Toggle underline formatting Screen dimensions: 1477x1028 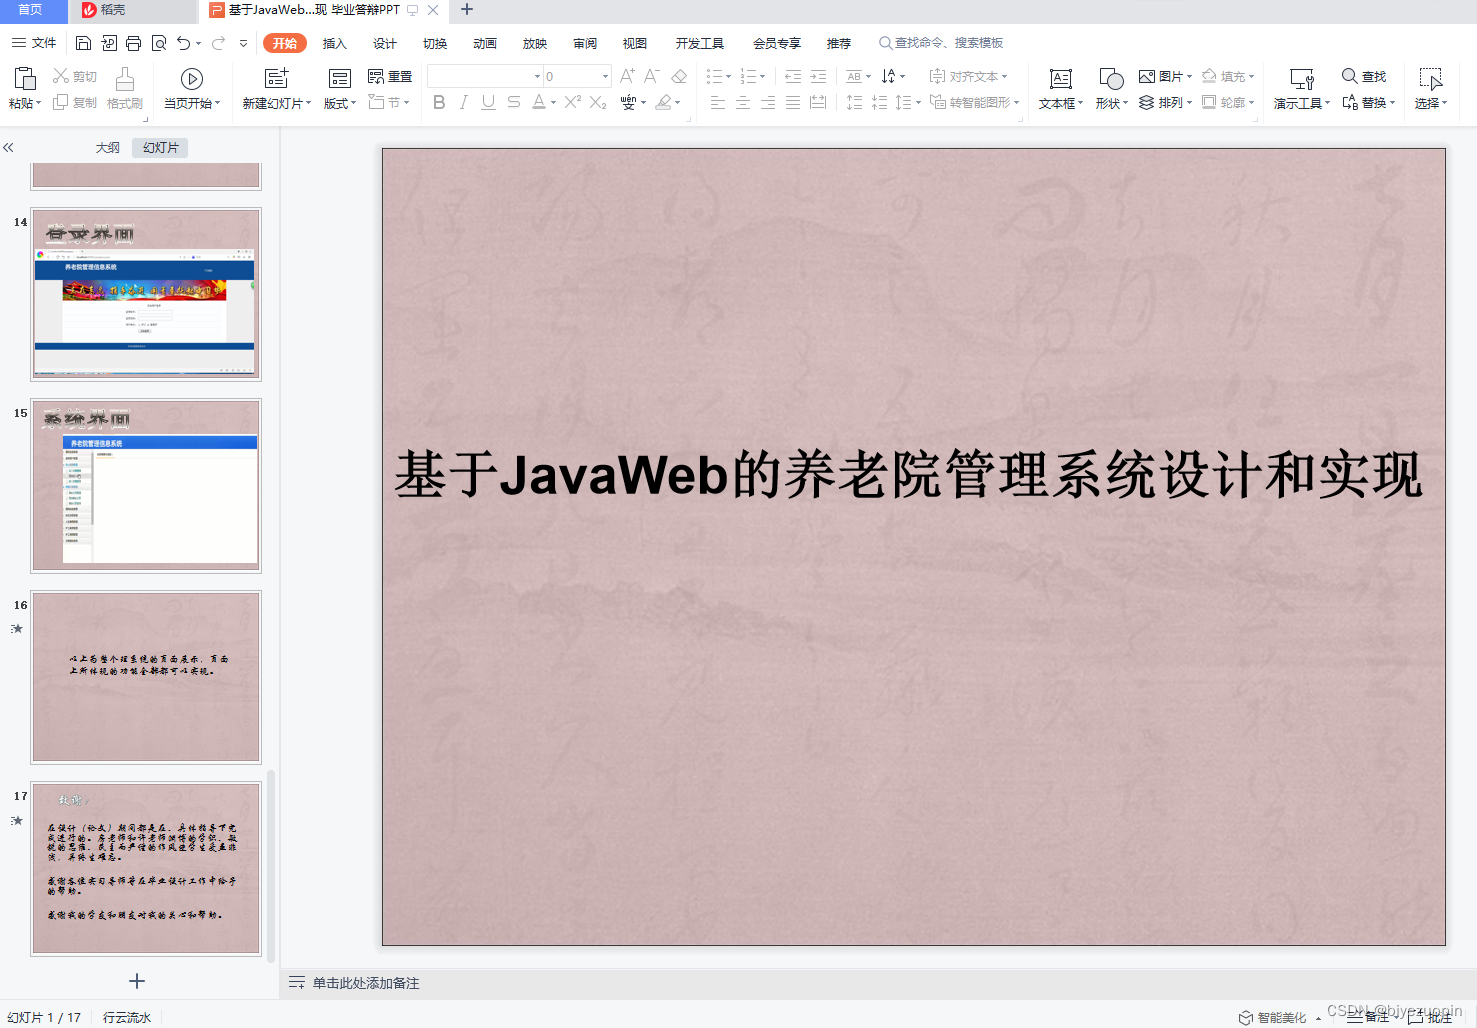tap(487, 101)
